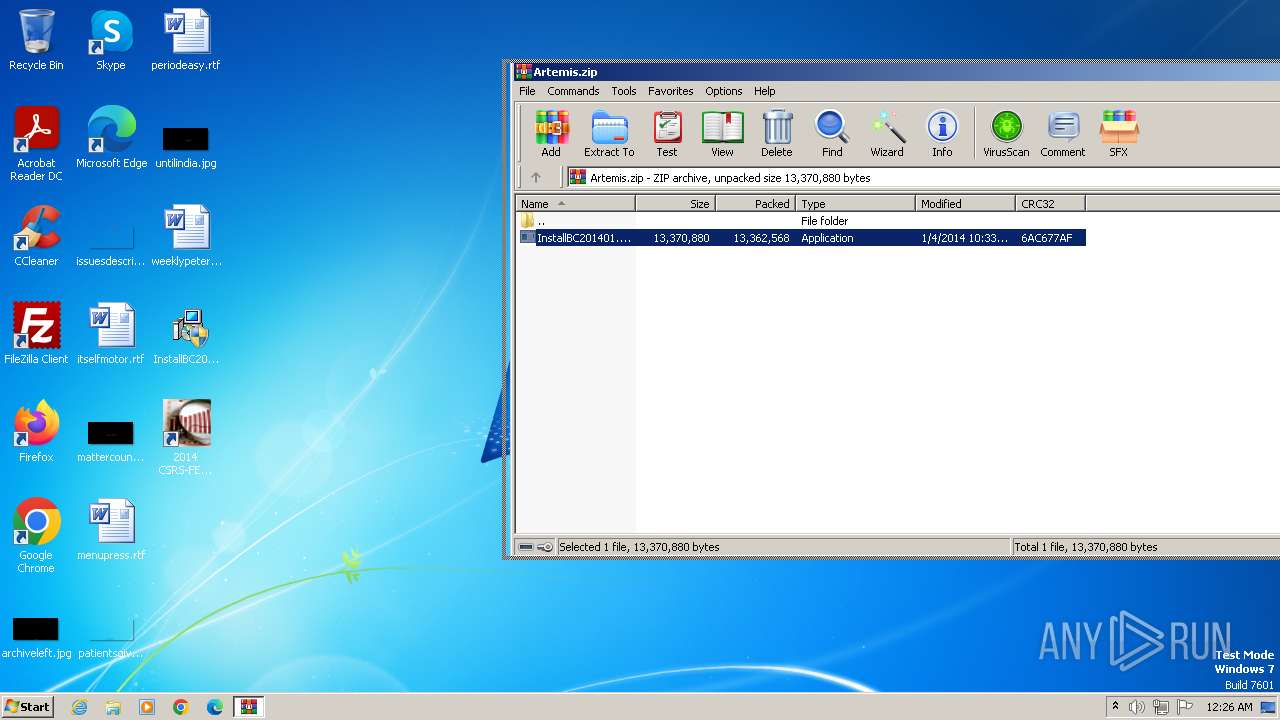Image resolution: width=1280 pixels, height=720 pixels.
Task: Click the 12:26 AM taskbar clock
Action: (1229, 707)
